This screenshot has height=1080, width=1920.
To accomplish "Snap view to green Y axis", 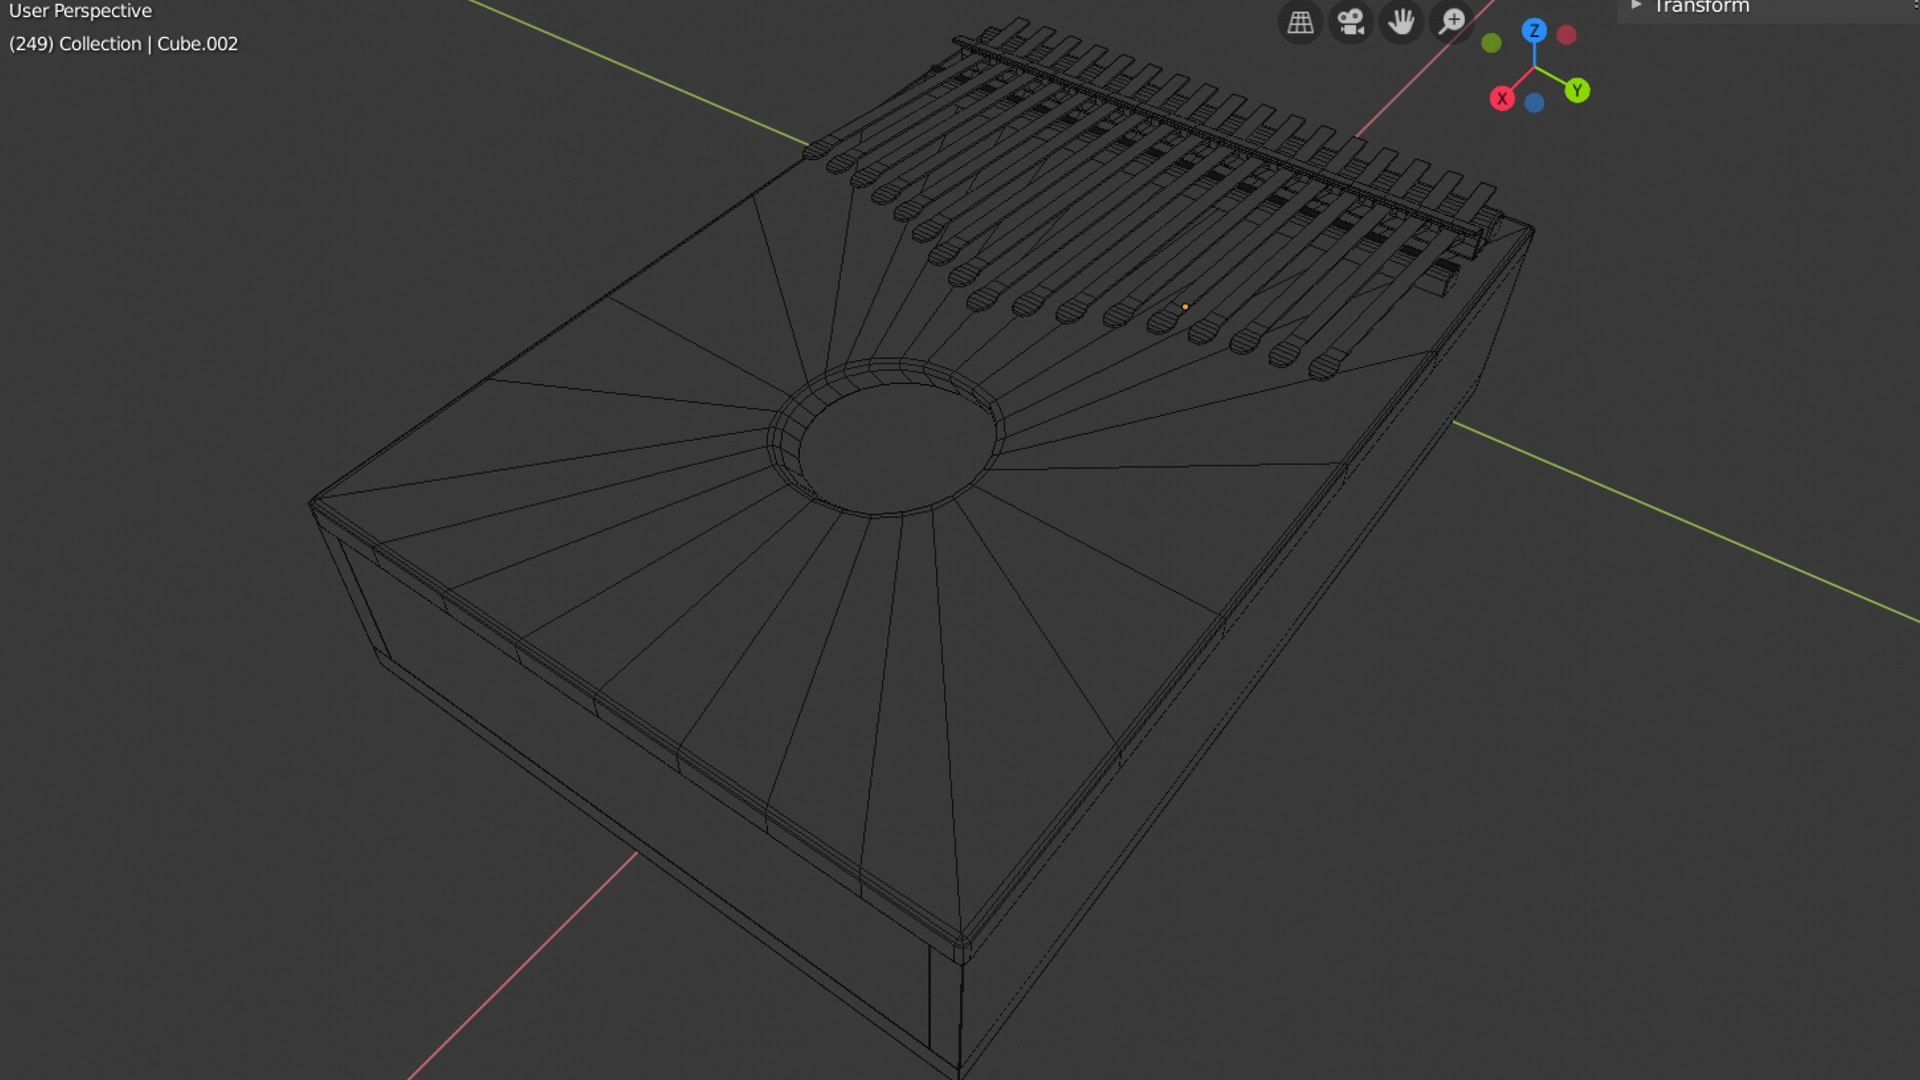I will coord(1577,91).
